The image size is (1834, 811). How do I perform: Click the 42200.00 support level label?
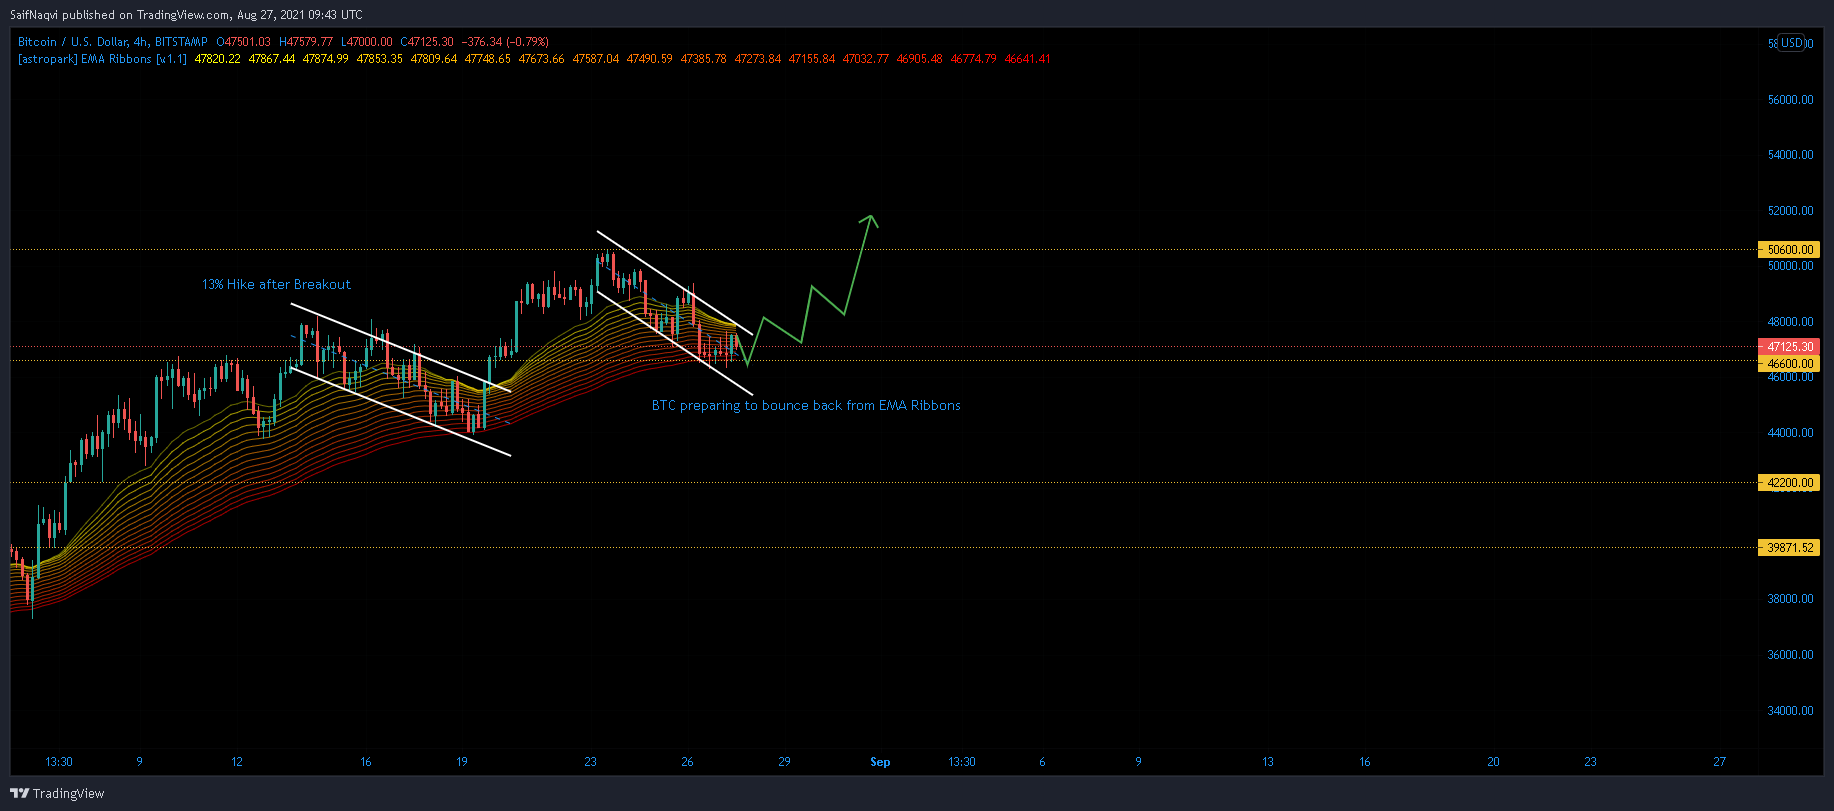coord(1790,482)
